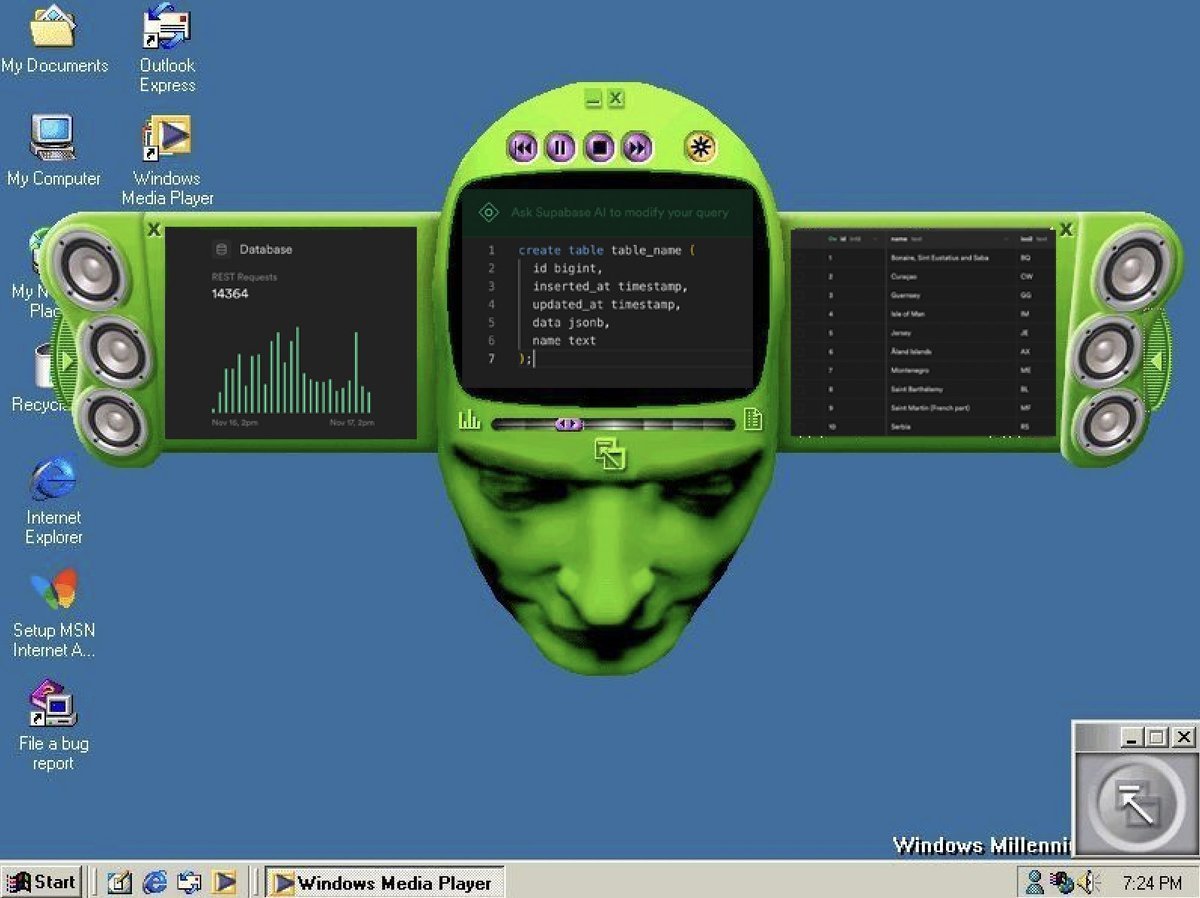Click code line 'inserted_at timestamp,'
Viewport: 1200px width, 898px height.
[x=609, y=286]
